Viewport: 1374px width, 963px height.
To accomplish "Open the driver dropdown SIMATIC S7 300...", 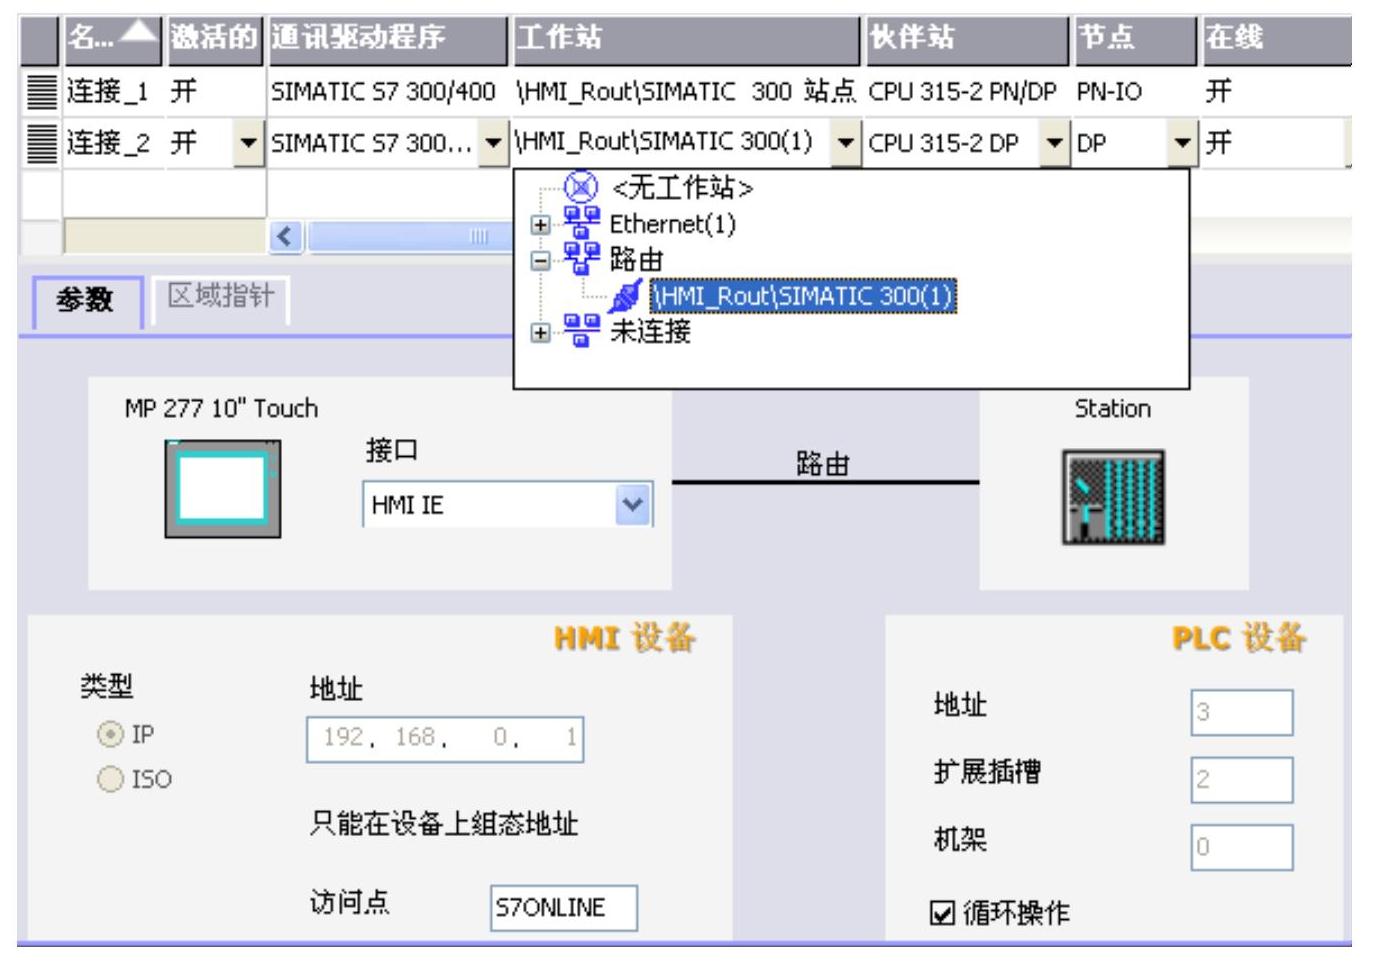I will (x=492, y=143).
